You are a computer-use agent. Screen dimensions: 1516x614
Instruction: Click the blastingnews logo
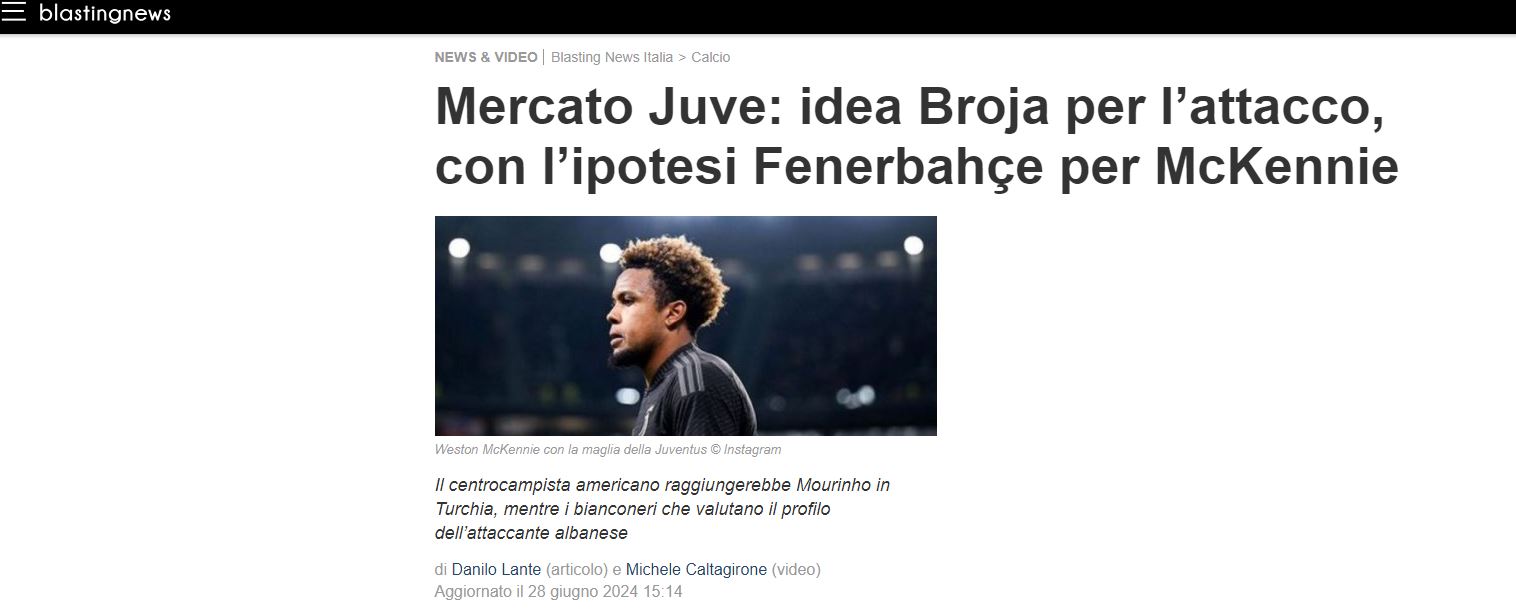(x=105, y=13)
